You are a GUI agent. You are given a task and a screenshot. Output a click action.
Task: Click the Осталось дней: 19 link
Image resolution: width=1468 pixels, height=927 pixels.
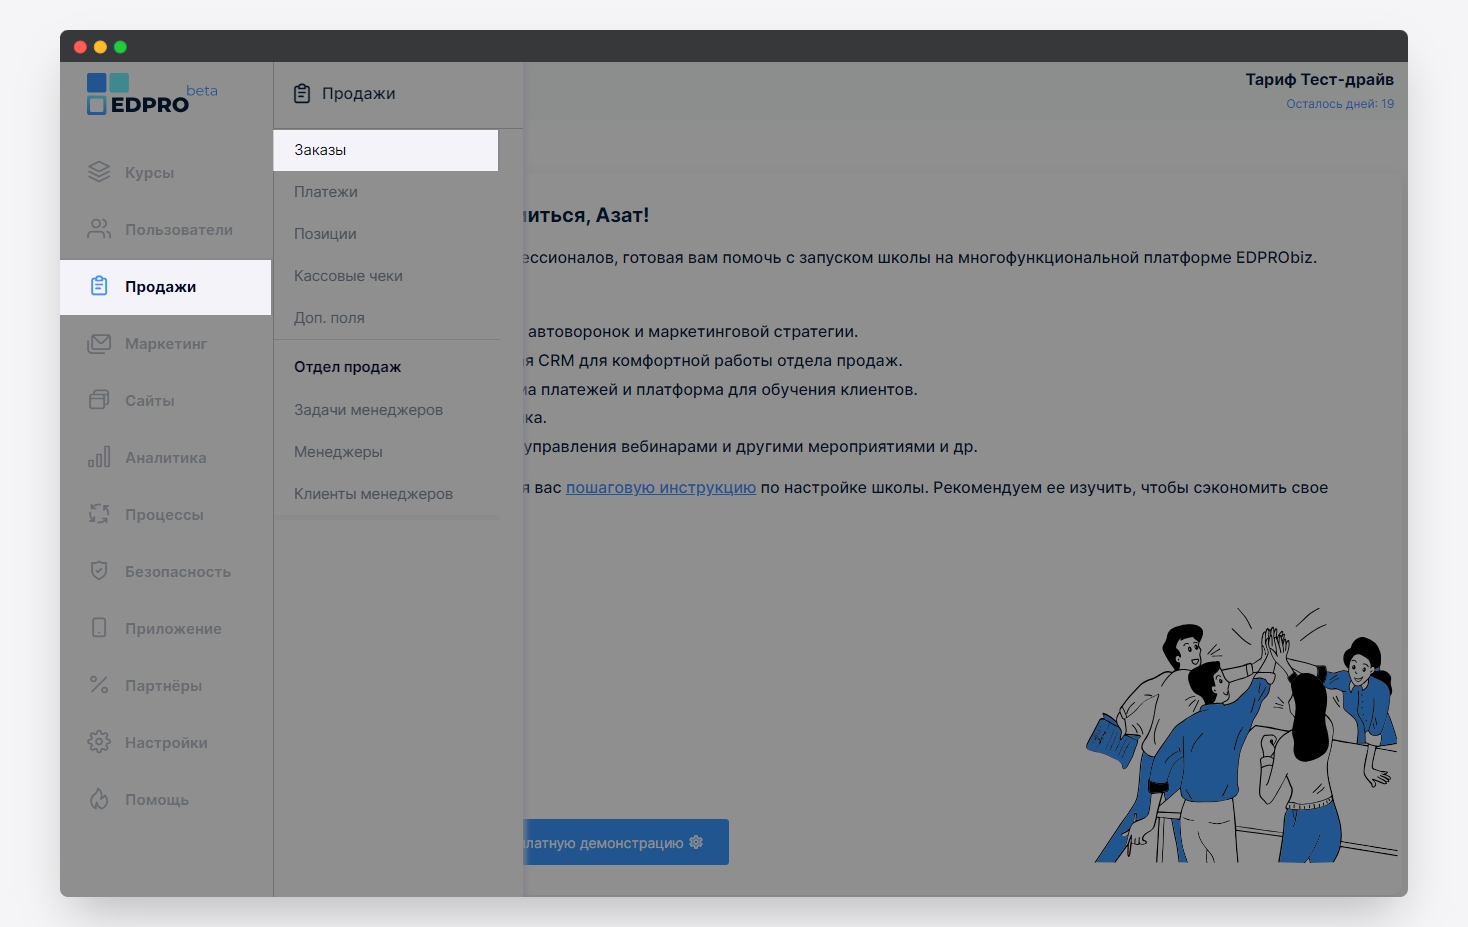click(x=1339, y=104)
